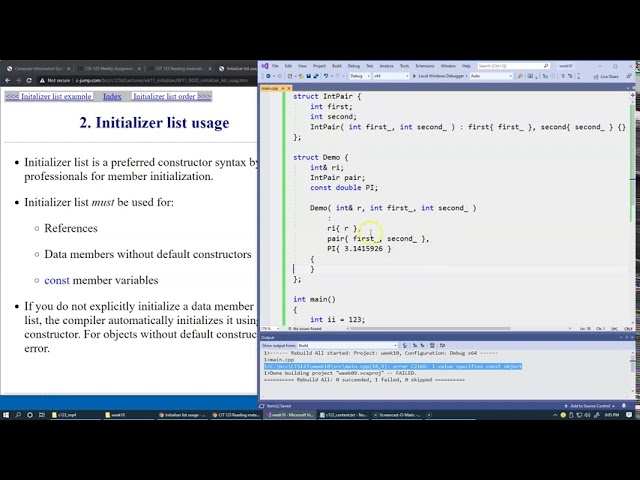Open the Help menu
This screenshot has width=640, height=480.
click(x=466, y=66)
